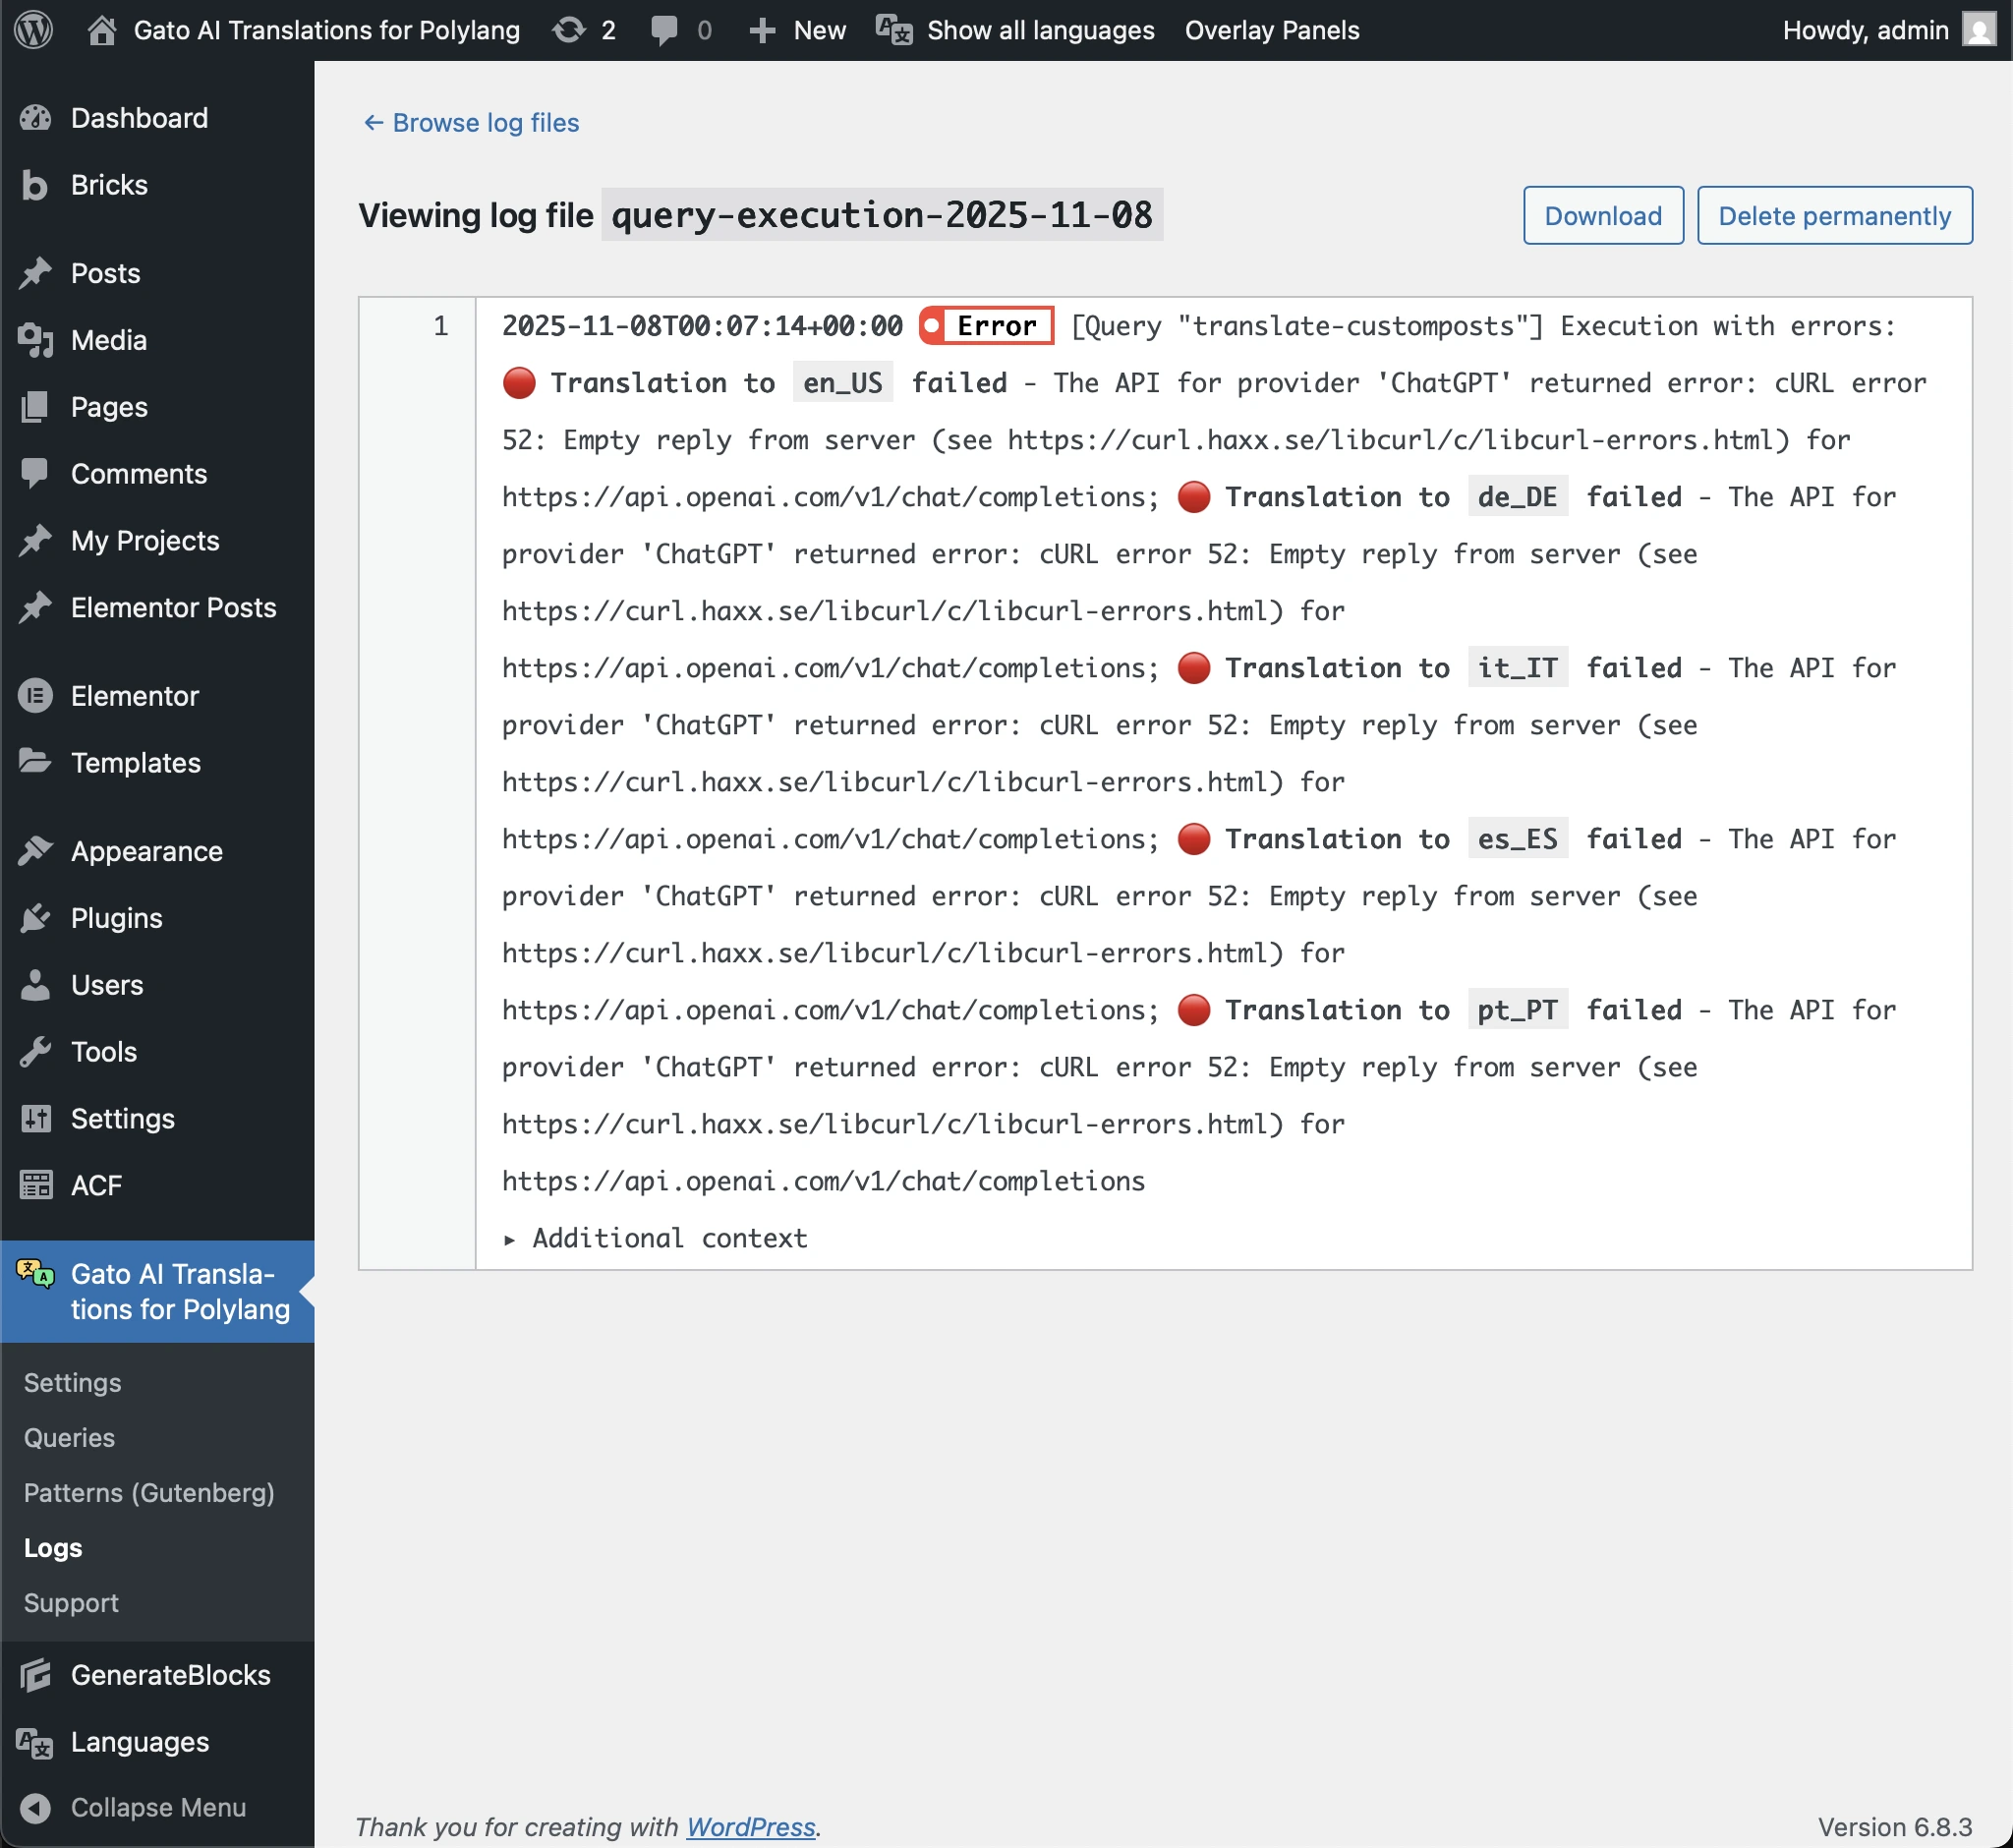Select Patterns (Gutenberg) submenu item
This screenshot has height=1848, width=2013.
tap(149, 1492)
